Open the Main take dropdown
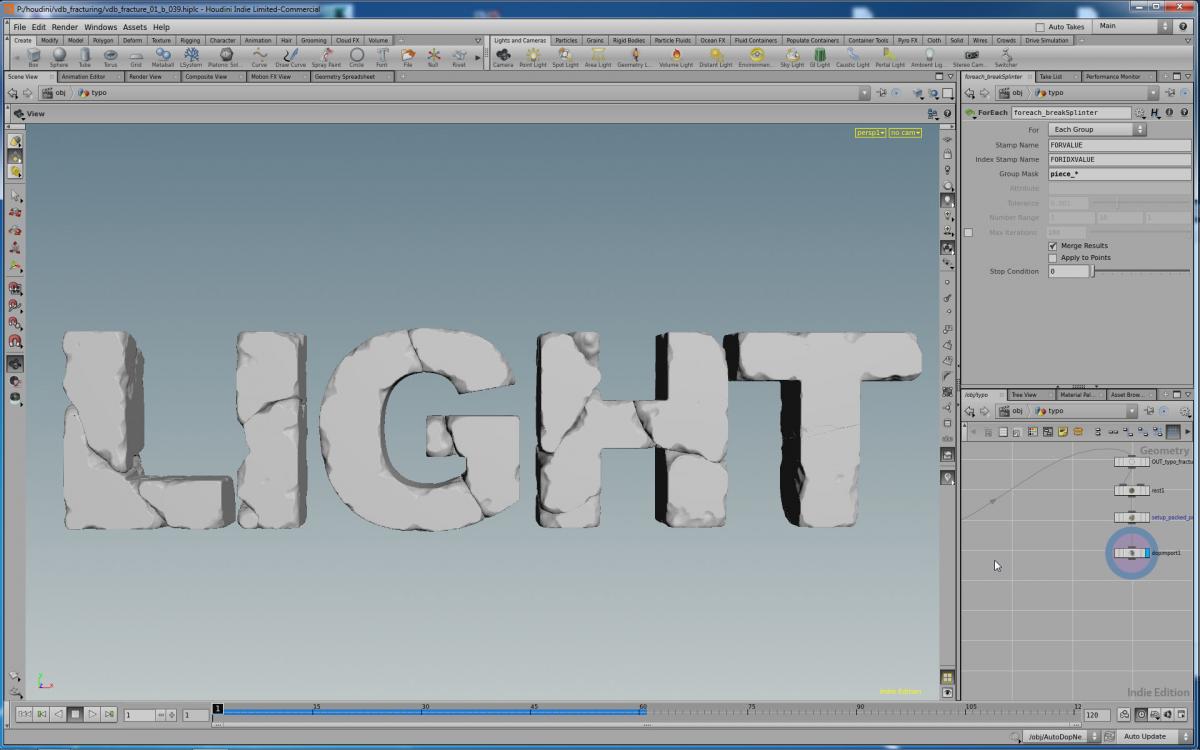 (x=1135, y=26)
